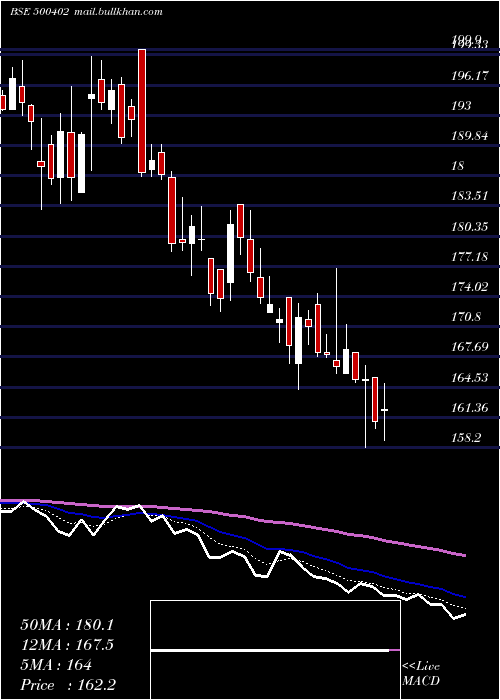Select the 180.35 price axis label
The image size is (500, 700).
pos(470,227)
